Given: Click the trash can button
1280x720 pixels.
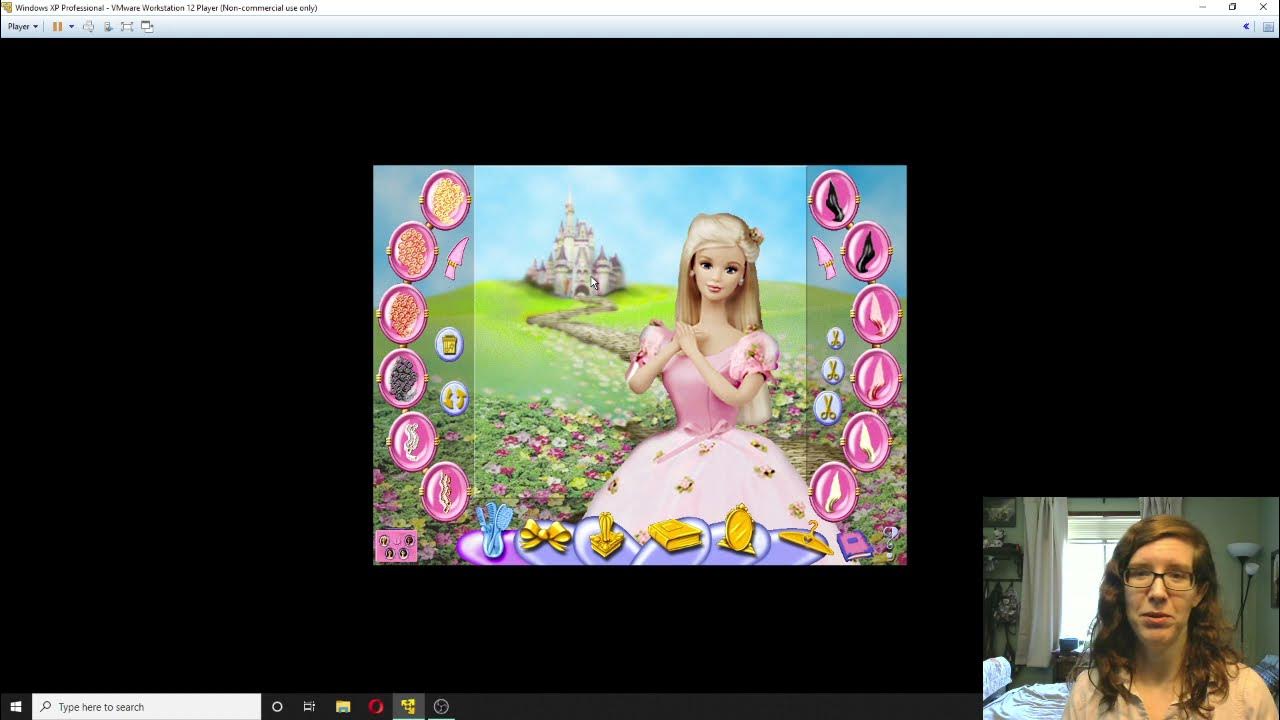Looking at the screenshot, I should pos(449,344).
